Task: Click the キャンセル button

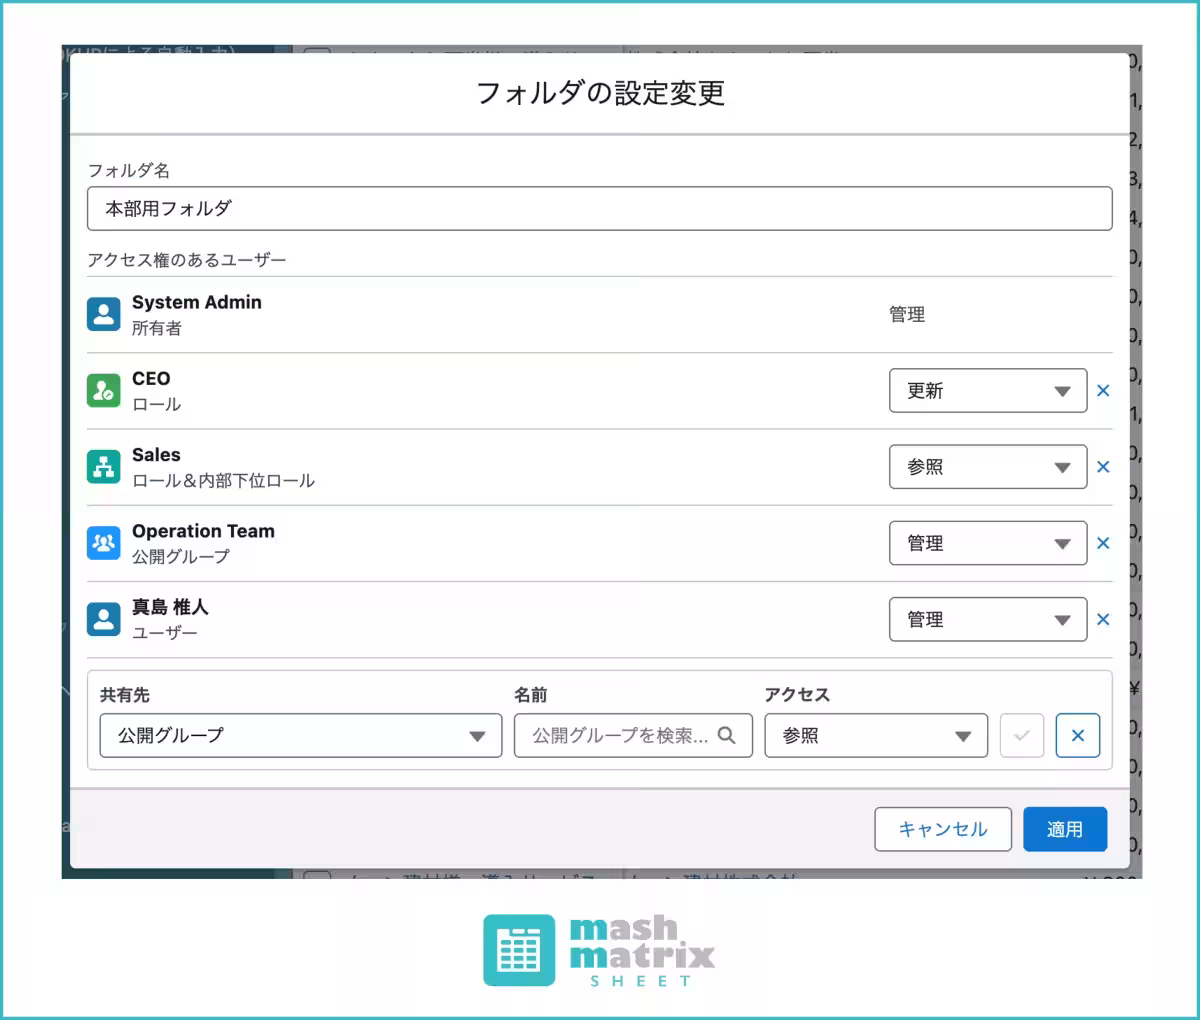Action: coord(942,829)
